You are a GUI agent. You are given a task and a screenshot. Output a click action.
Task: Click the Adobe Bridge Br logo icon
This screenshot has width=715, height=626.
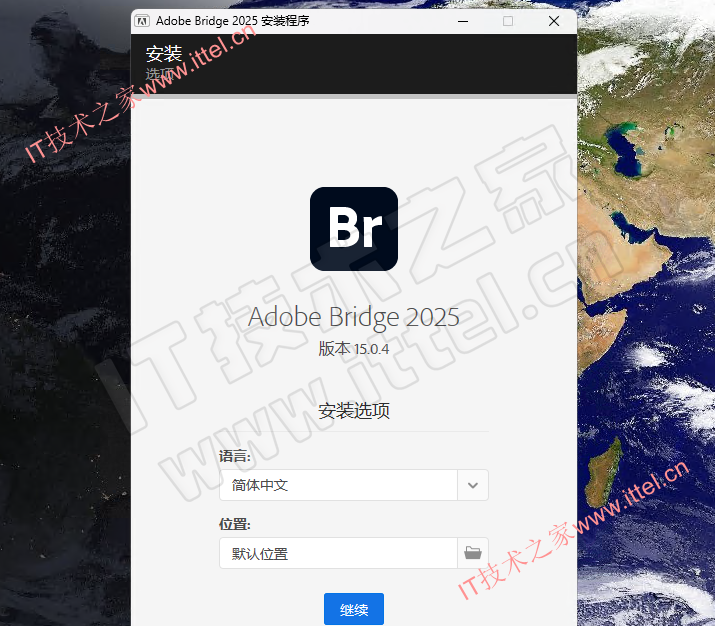point(354,229)
